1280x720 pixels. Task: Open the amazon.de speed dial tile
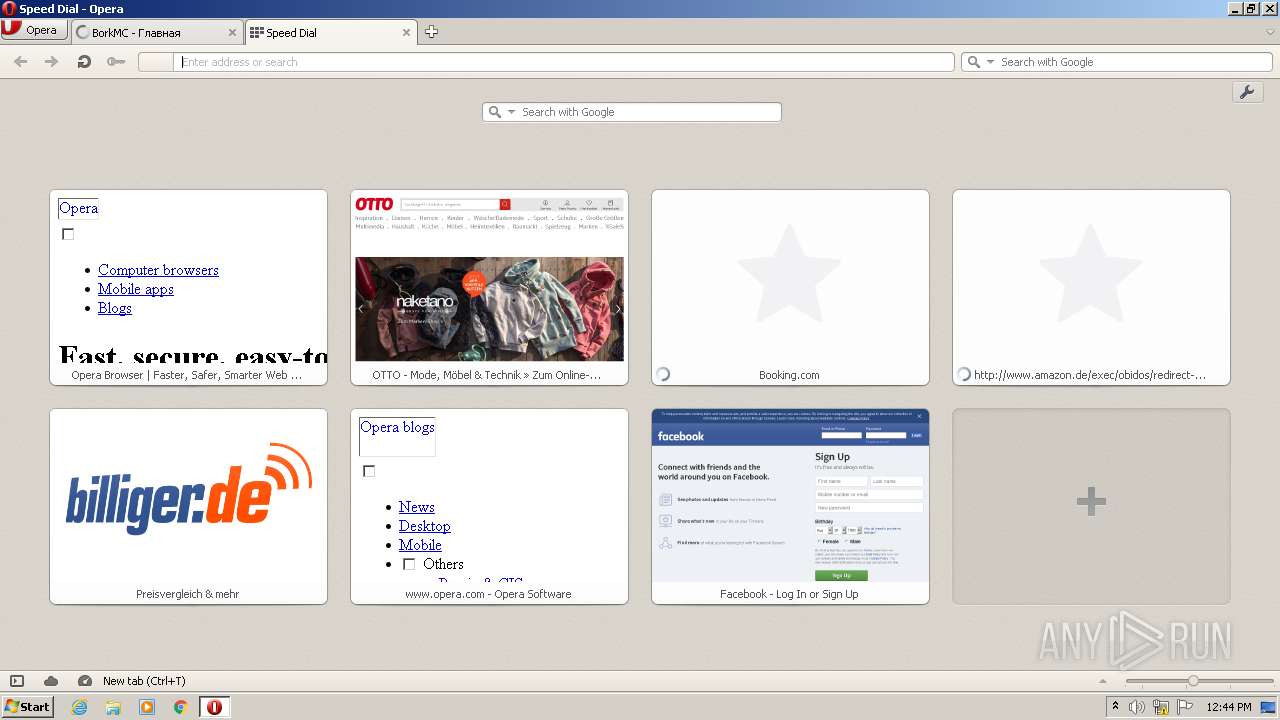coord(1091,287)
